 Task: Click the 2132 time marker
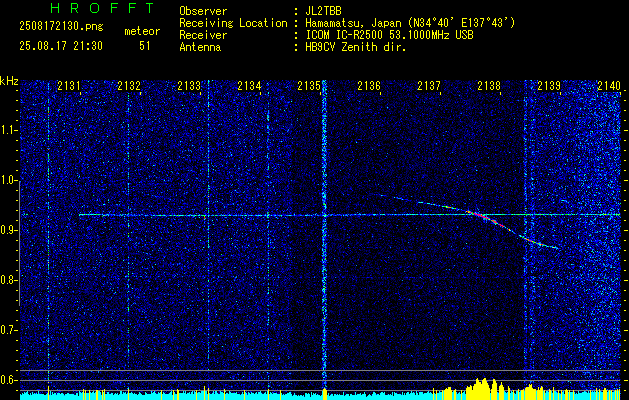pyautogui.click(x=129, y=86)
